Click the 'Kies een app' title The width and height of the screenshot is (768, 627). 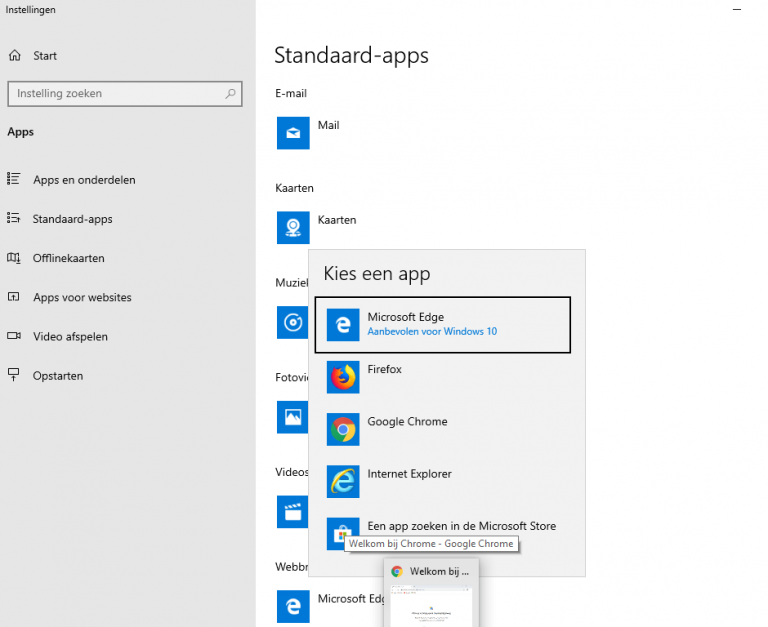(377, 274)
